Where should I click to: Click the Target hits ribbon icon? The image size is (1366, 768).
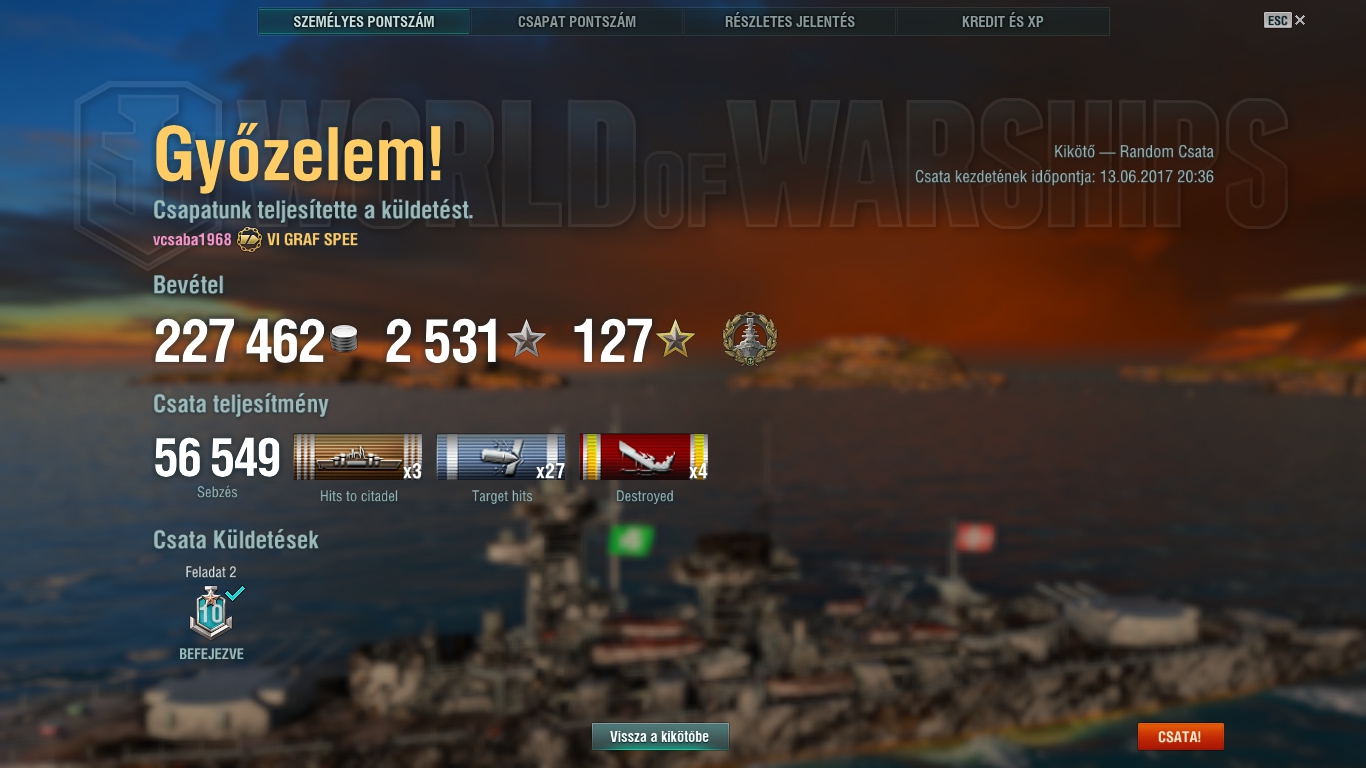(502, 457)
